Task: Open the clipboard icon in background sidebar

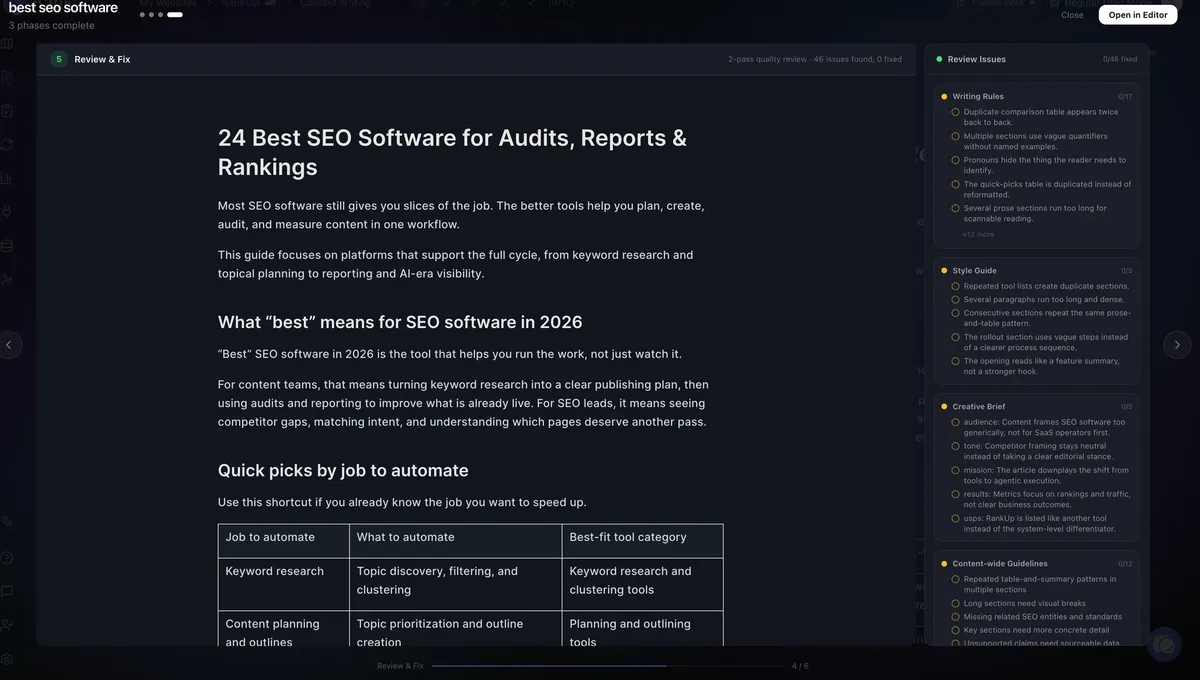Action: [7, 111]
